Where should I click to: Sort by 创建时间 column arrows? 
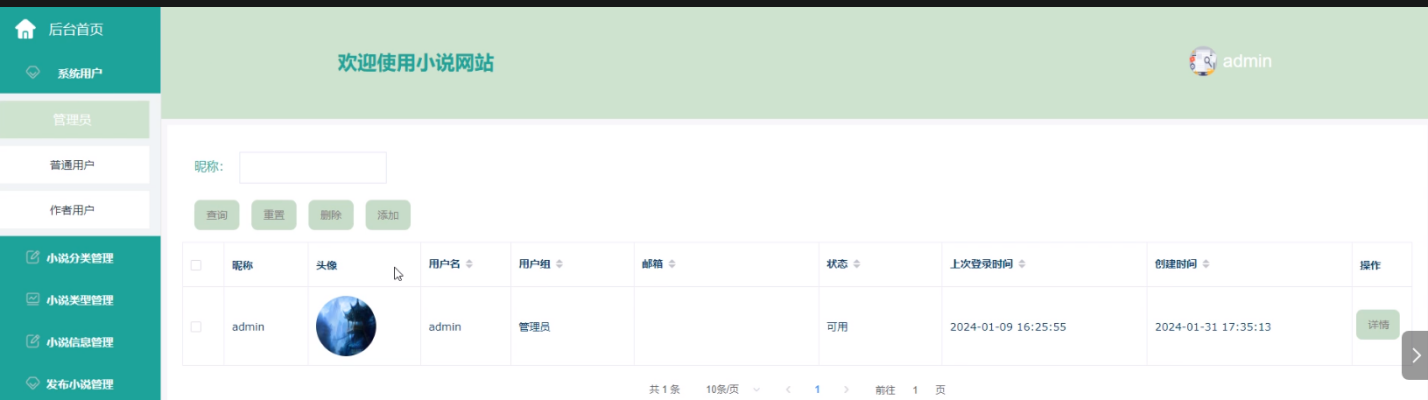click(x=1206, y=264)
